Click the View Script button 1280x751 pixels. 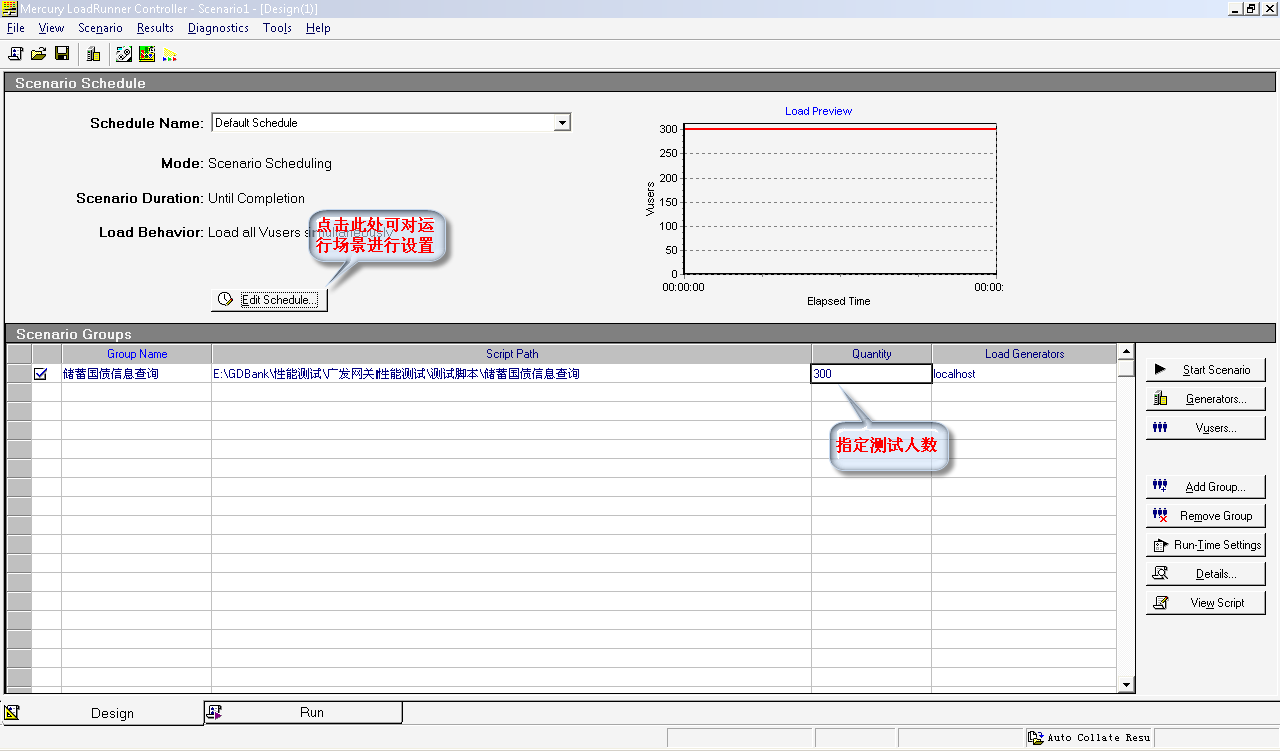tap(1205, 603)
